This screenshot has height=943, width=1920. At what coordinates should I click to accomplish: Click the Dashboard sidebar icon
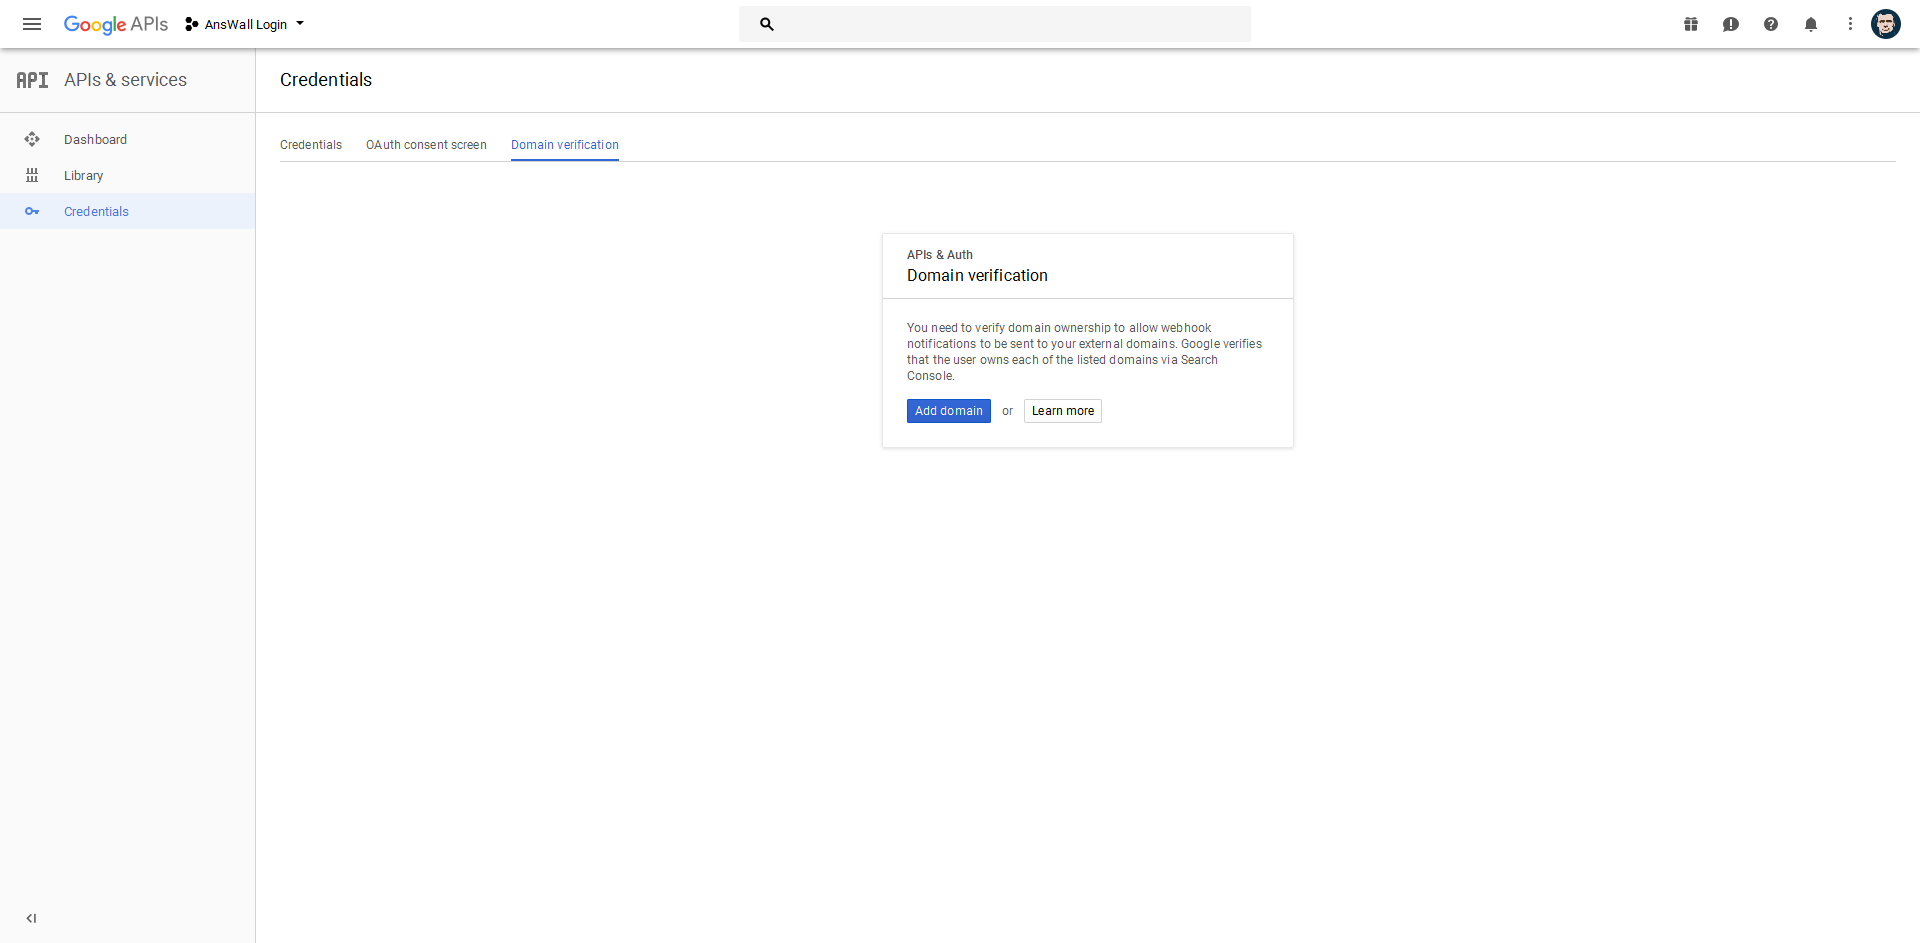(x=32, y=139)
